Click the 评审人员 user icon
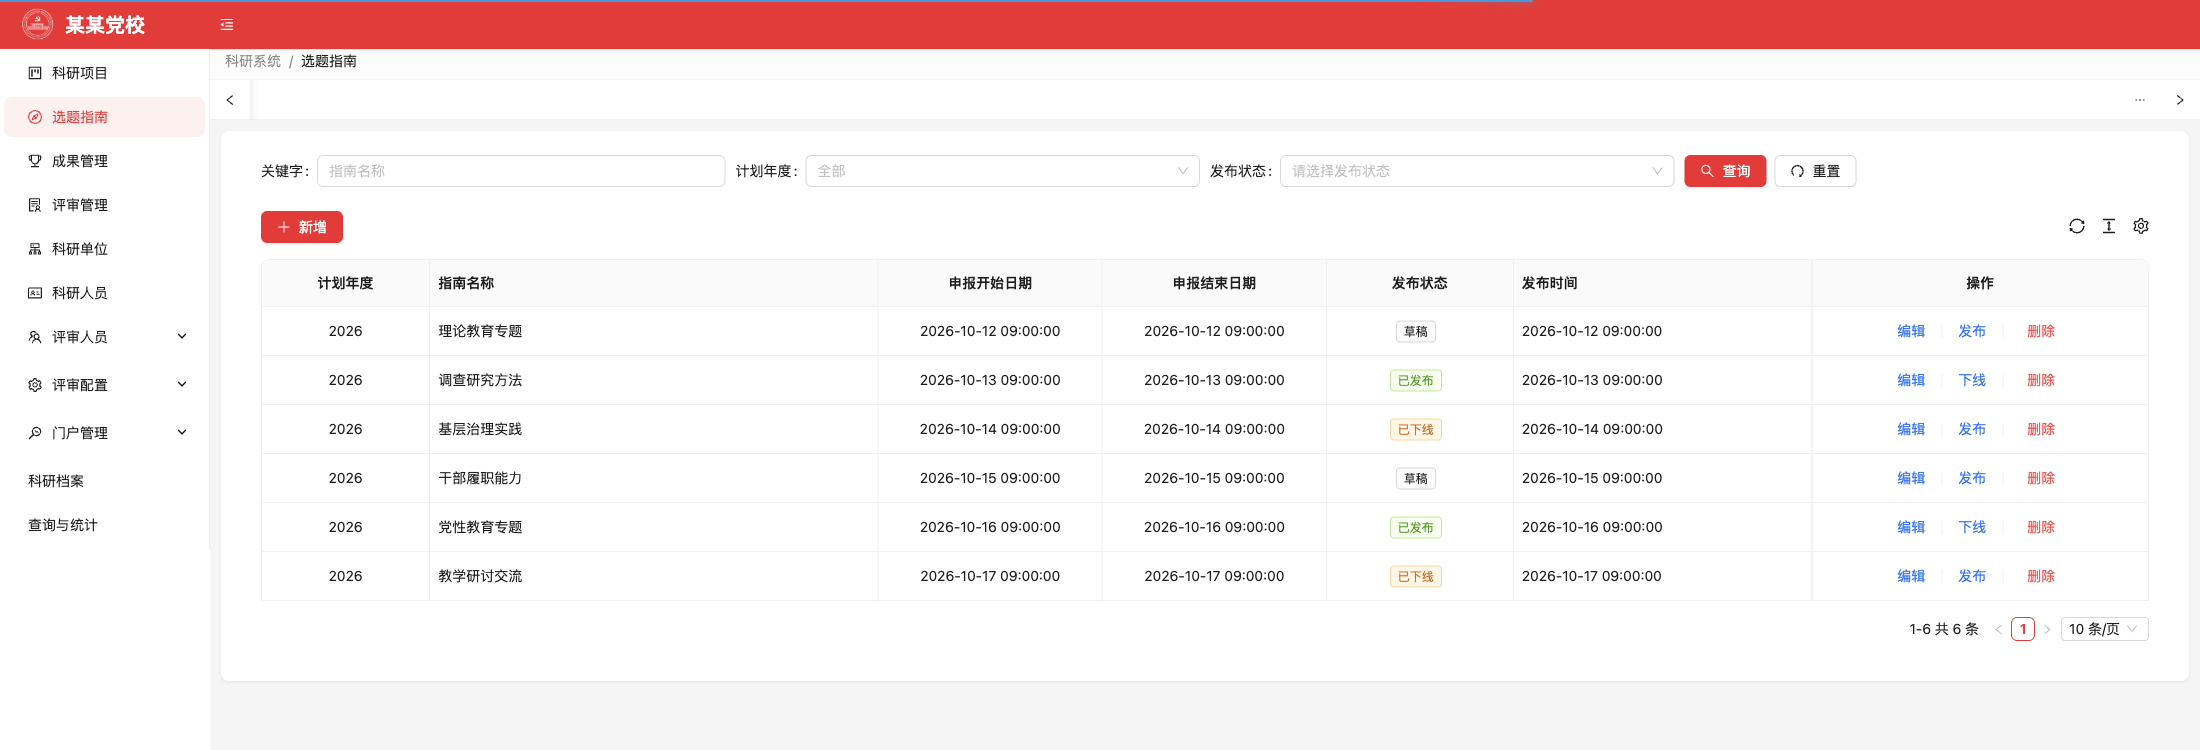This screenshot has width=2200, height=750. pos(35,337)
